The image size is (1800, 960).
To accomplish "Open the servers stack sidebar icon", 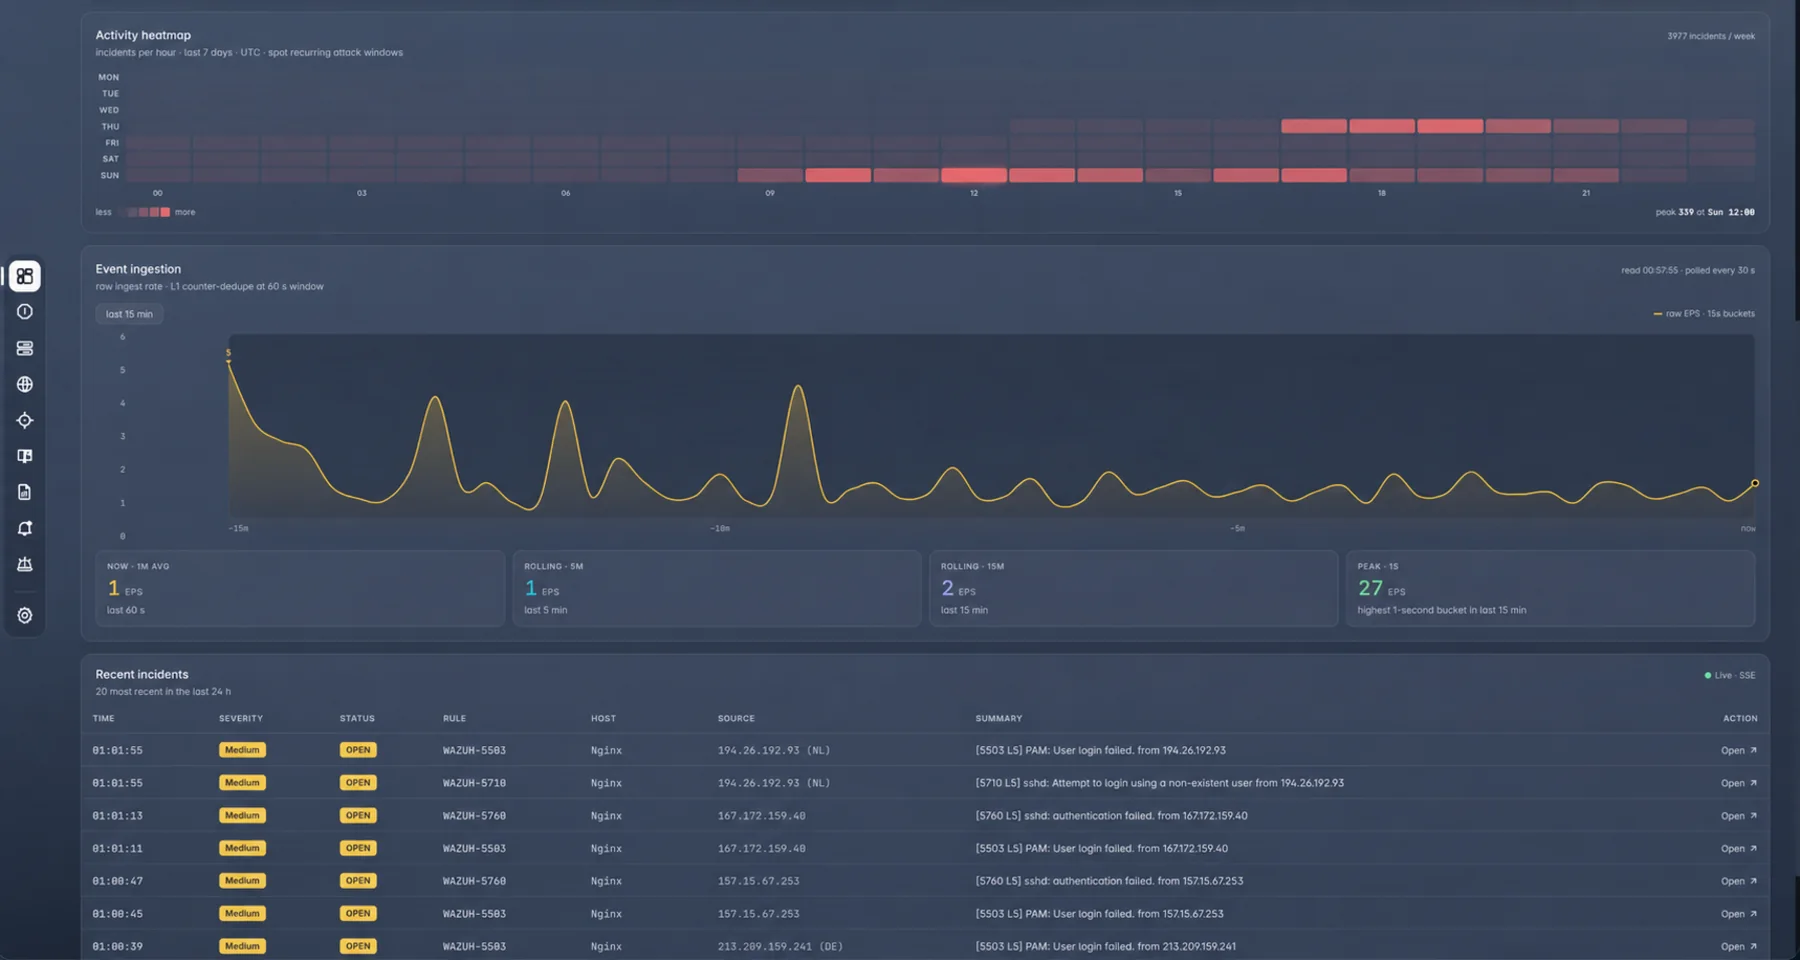I will [x=25, y=348].
